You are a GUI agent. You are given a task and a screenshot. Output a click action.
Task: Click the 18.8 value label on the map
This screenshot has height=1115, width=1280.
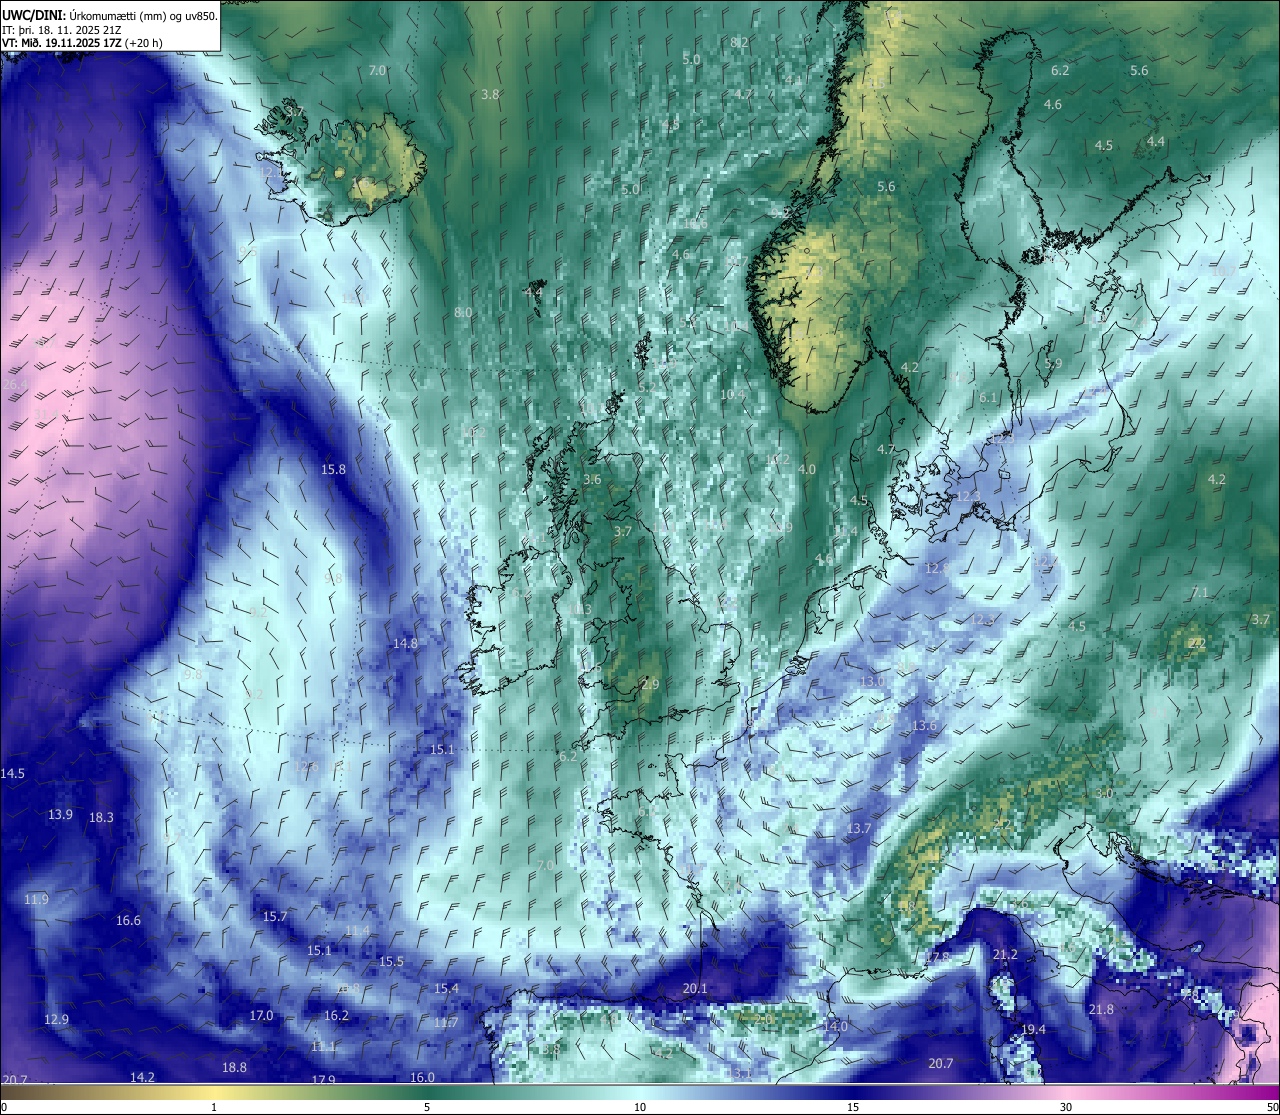(x=234, y=1068)
